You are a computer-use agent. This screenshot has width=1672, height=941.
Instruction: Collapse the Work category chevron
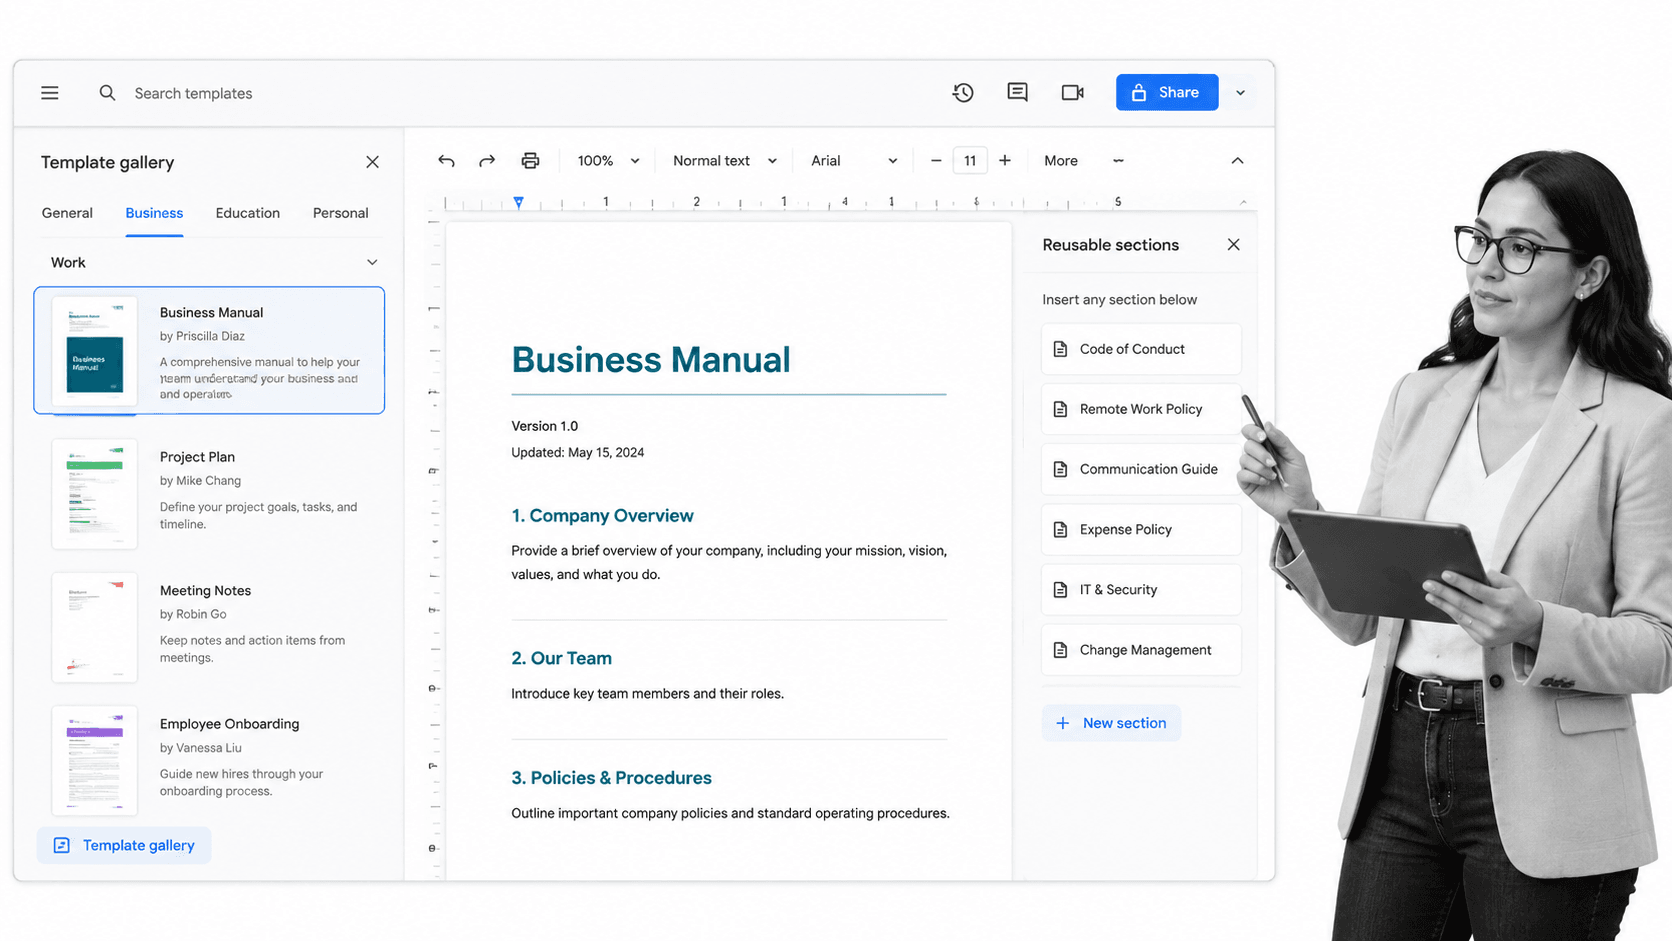pyautogui.click(x=372, y=263)
